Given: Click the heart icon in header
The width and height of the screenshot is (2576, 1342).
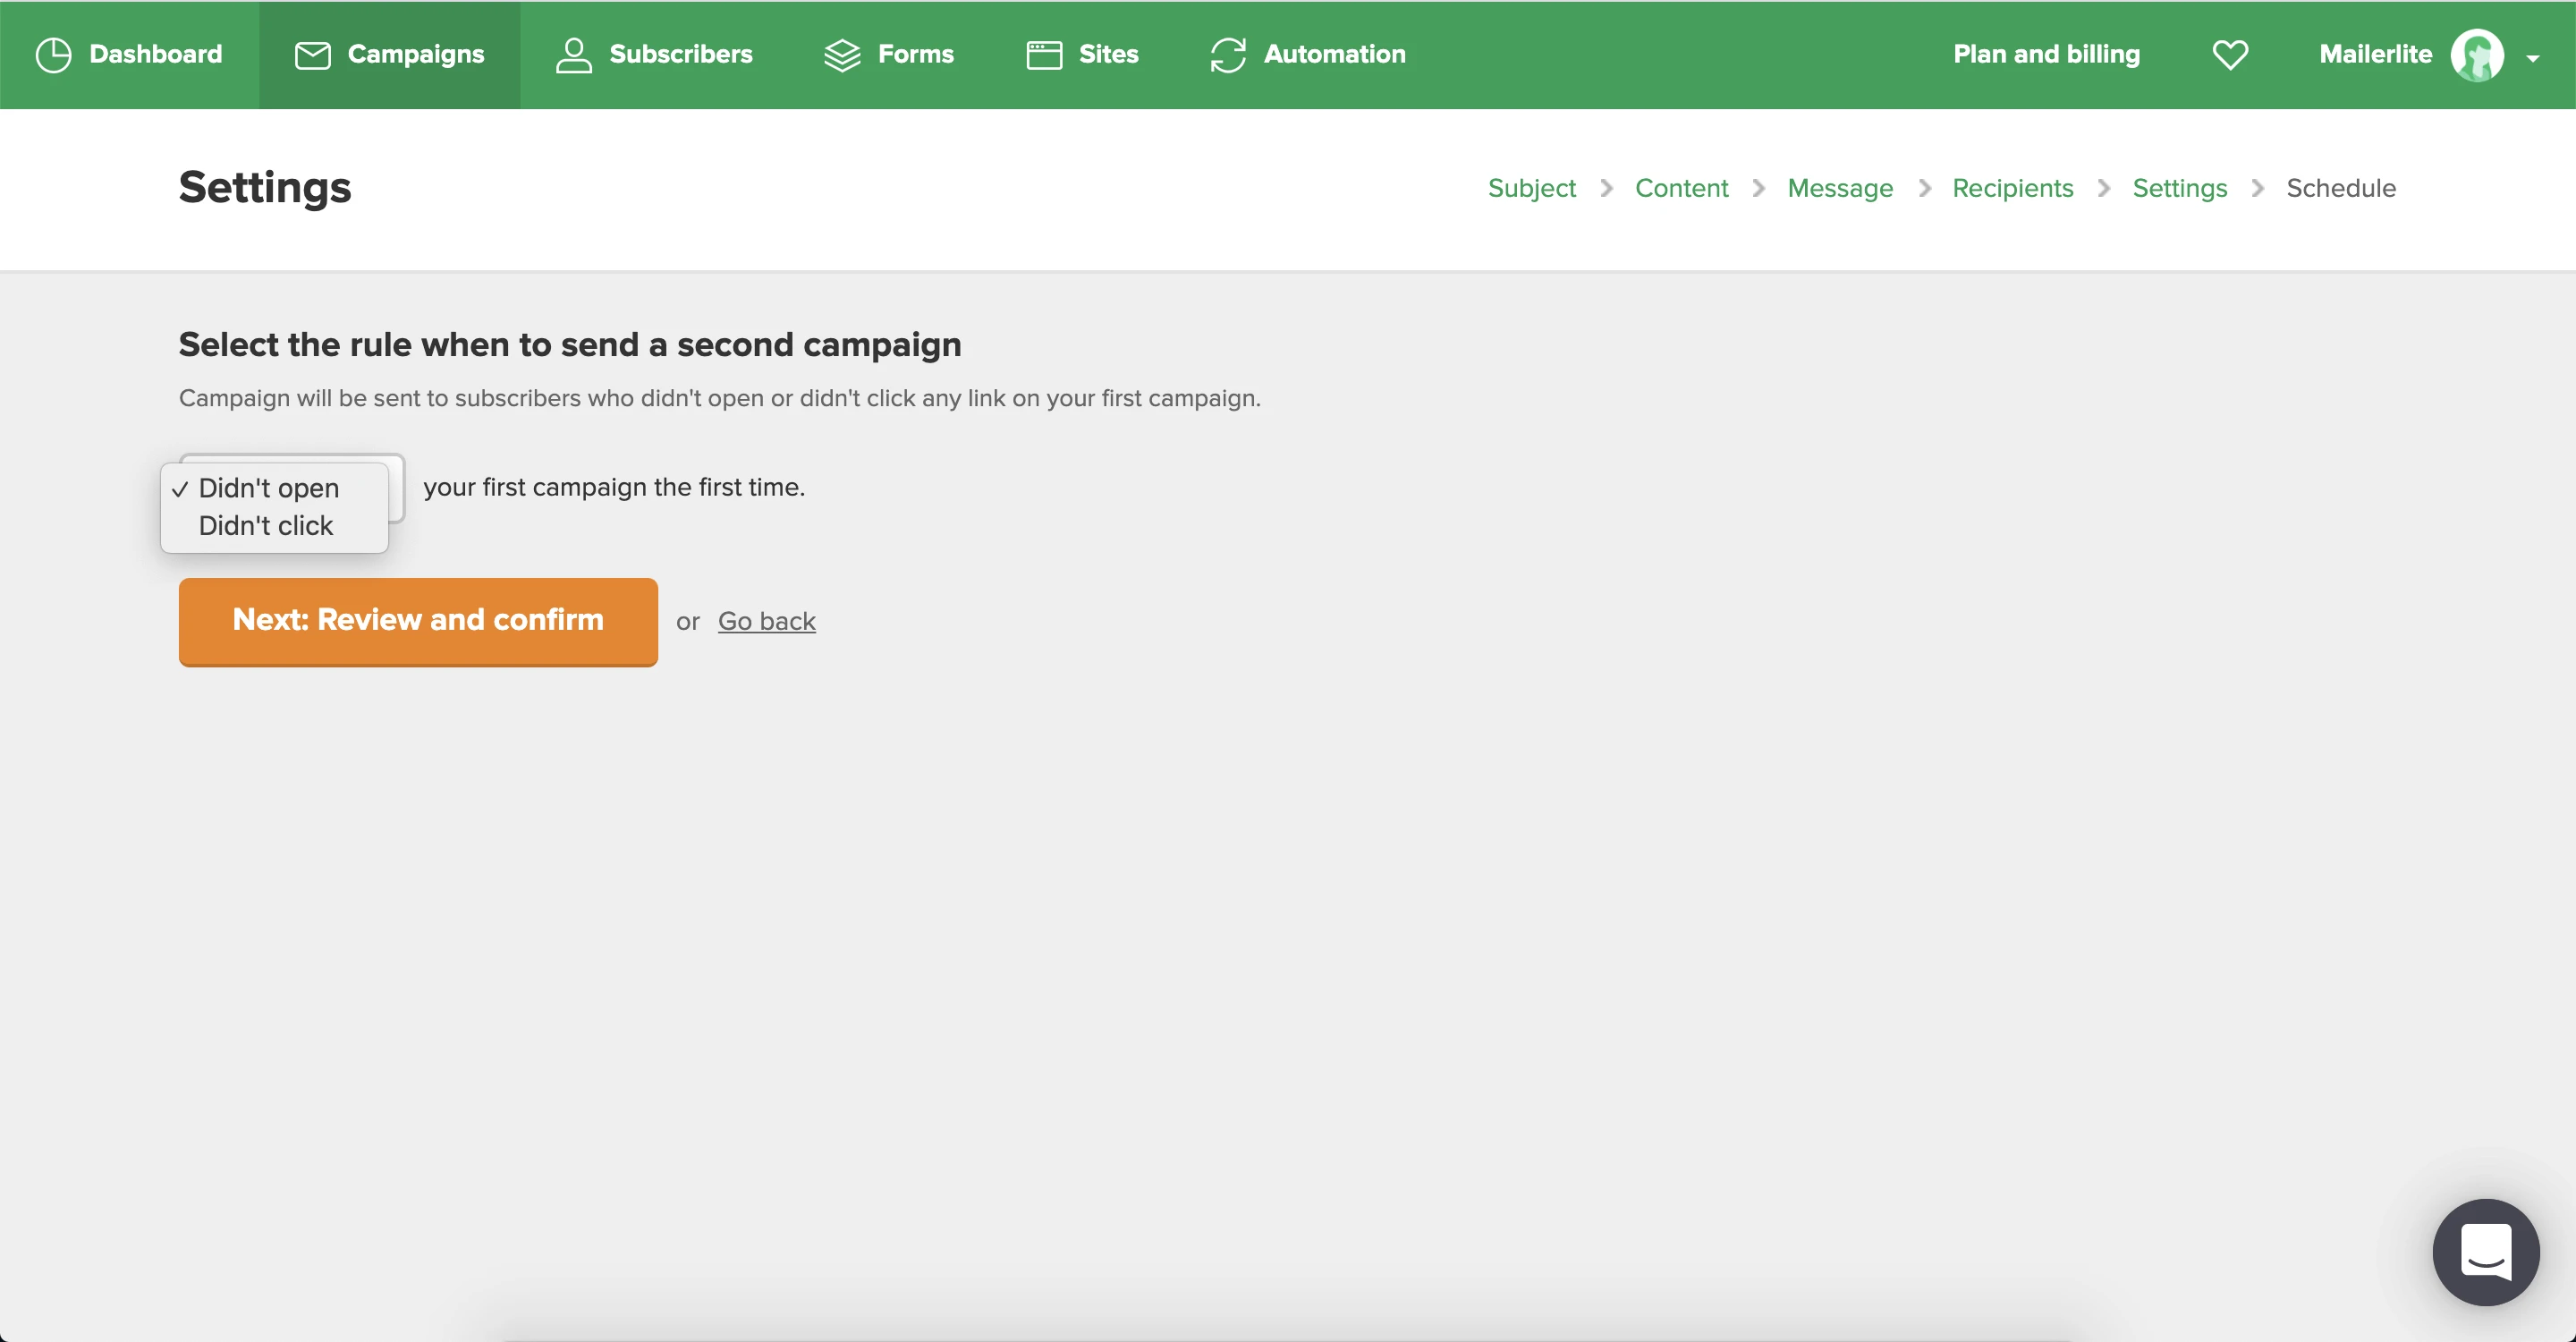Looking at the screenshot, I should tap(2230, 55).
